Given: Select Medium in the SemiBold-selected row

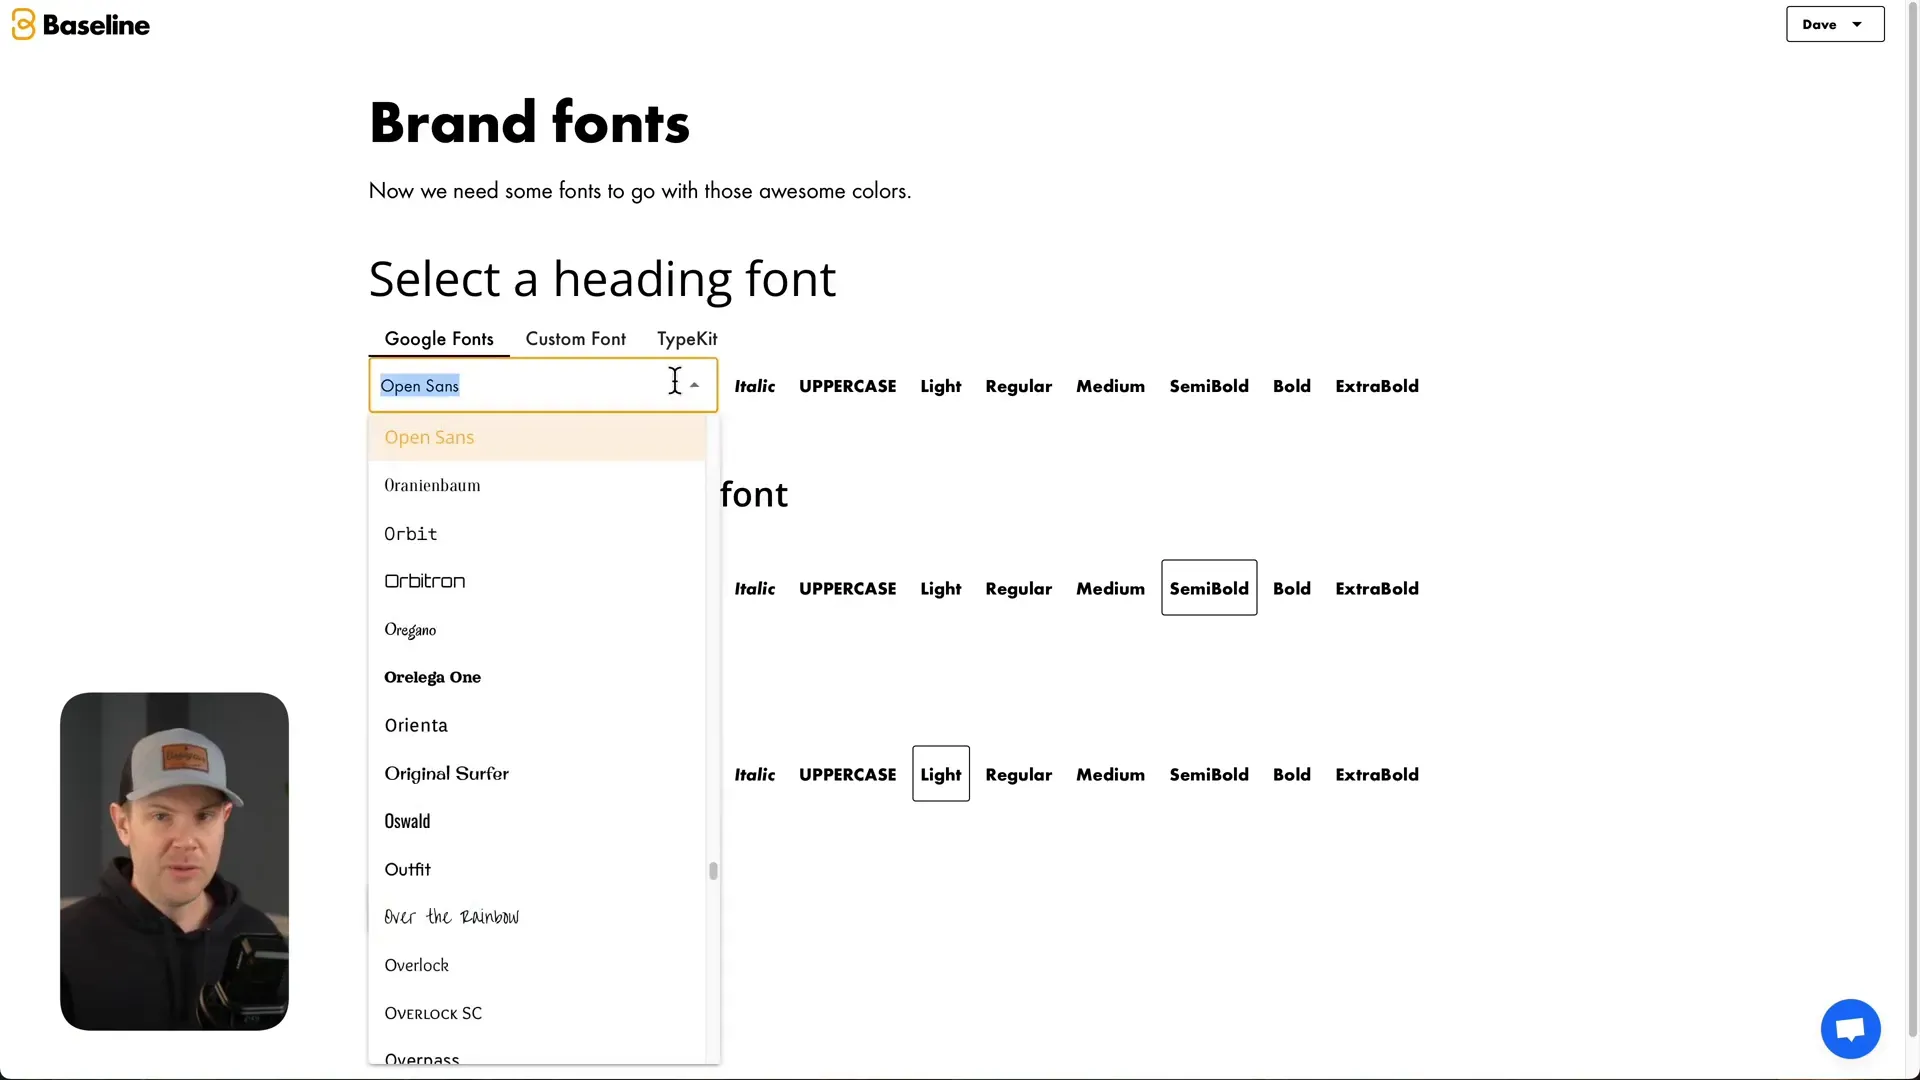Looking at the screenshot, I should click(1110, 588).
